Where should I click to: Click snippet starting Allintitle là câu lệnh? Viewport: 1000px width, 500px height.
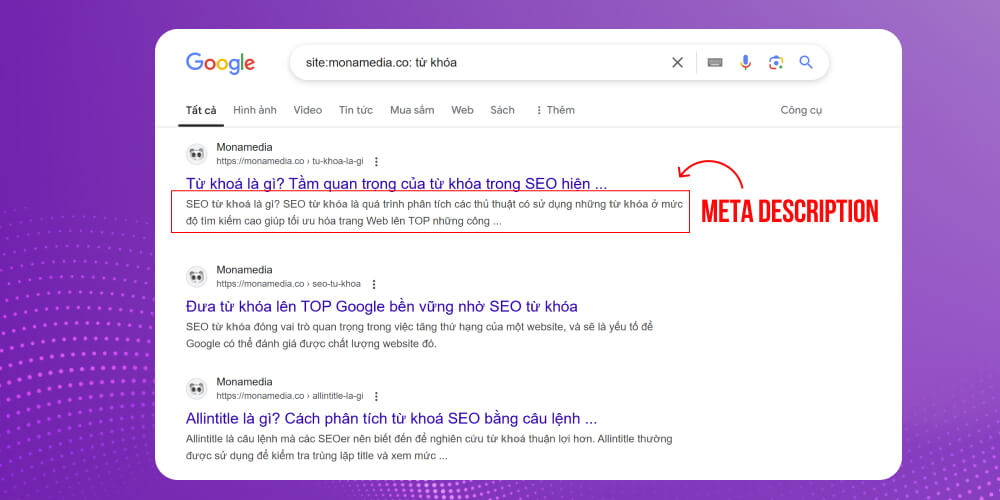(x=429, y=448)
